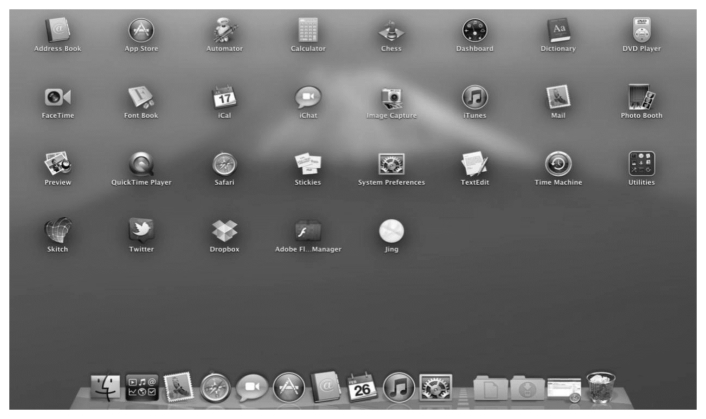Open Address Book in the Dock
The image size is (706, 419).
click(x=326, y=387)
